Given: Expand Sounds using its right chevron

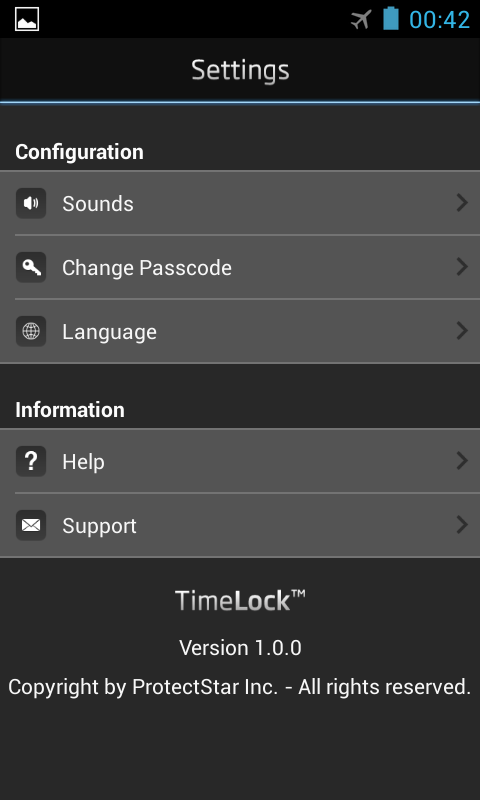Looking at the screenshot, I should (462, 203).
